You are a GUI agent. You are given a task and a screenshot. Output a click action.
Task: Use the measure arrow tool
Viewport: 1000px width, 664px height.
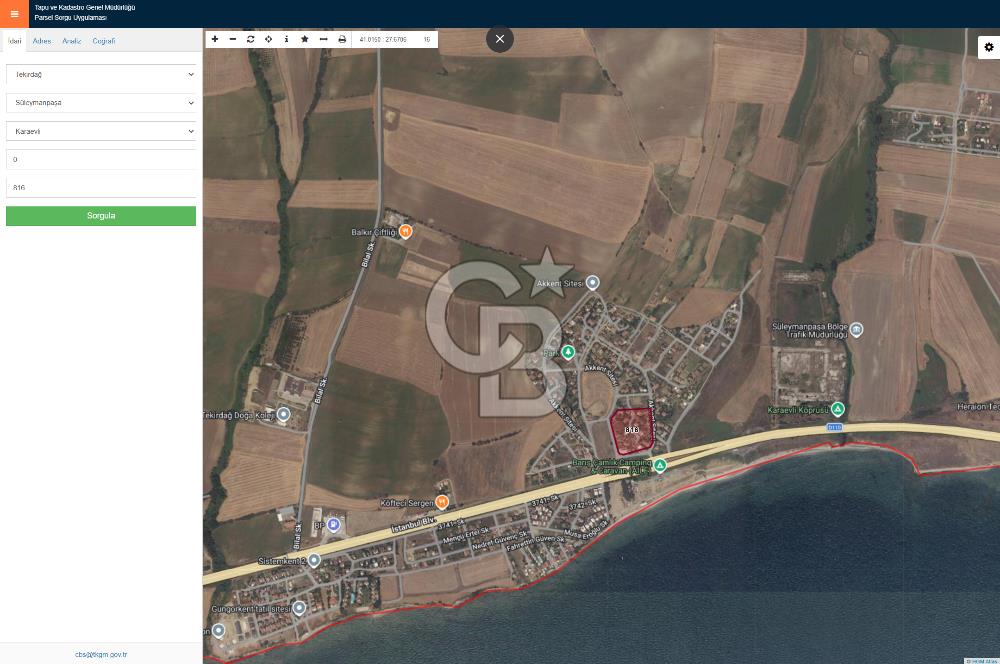click(x=322, y=39)
